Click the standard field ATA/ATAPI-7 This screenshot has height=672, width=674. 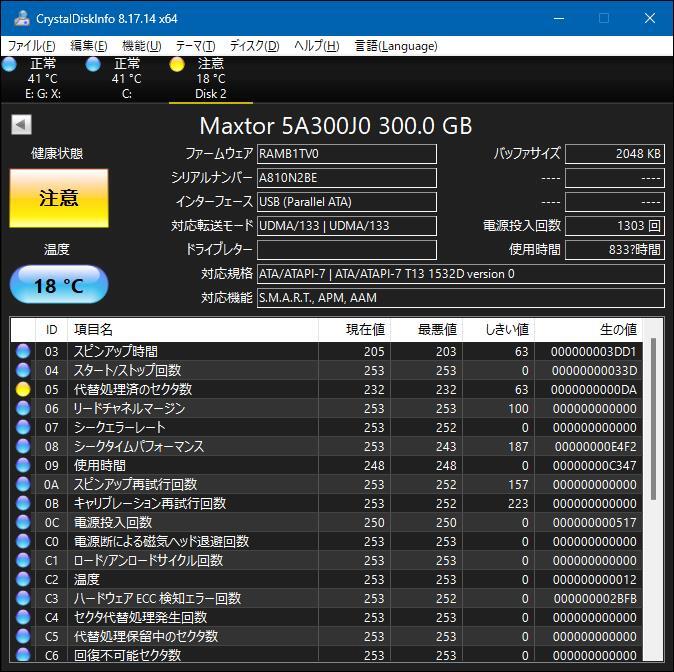click(x=461, y=274)
